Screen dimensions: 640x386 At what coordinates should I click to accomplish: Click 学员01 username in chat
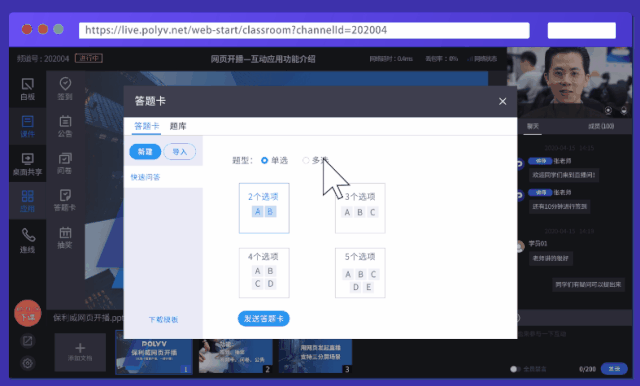(x=538, y=244)
